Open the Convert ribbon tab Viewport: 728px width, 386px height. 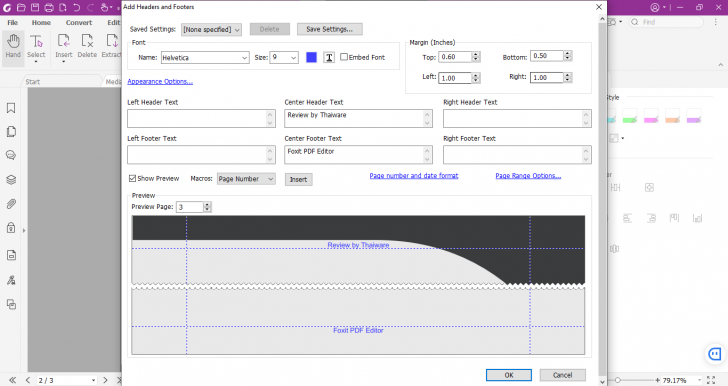click(79, 22)
